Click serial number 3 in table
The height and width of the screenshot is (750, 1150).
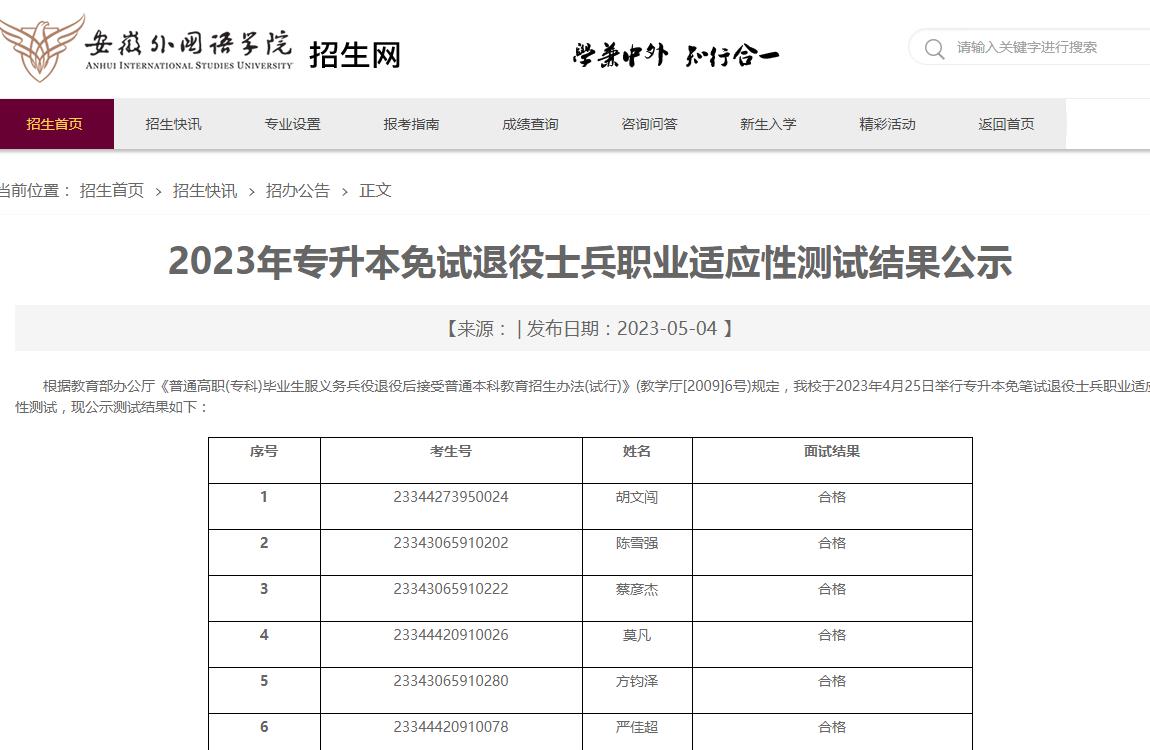pos(264,589)
